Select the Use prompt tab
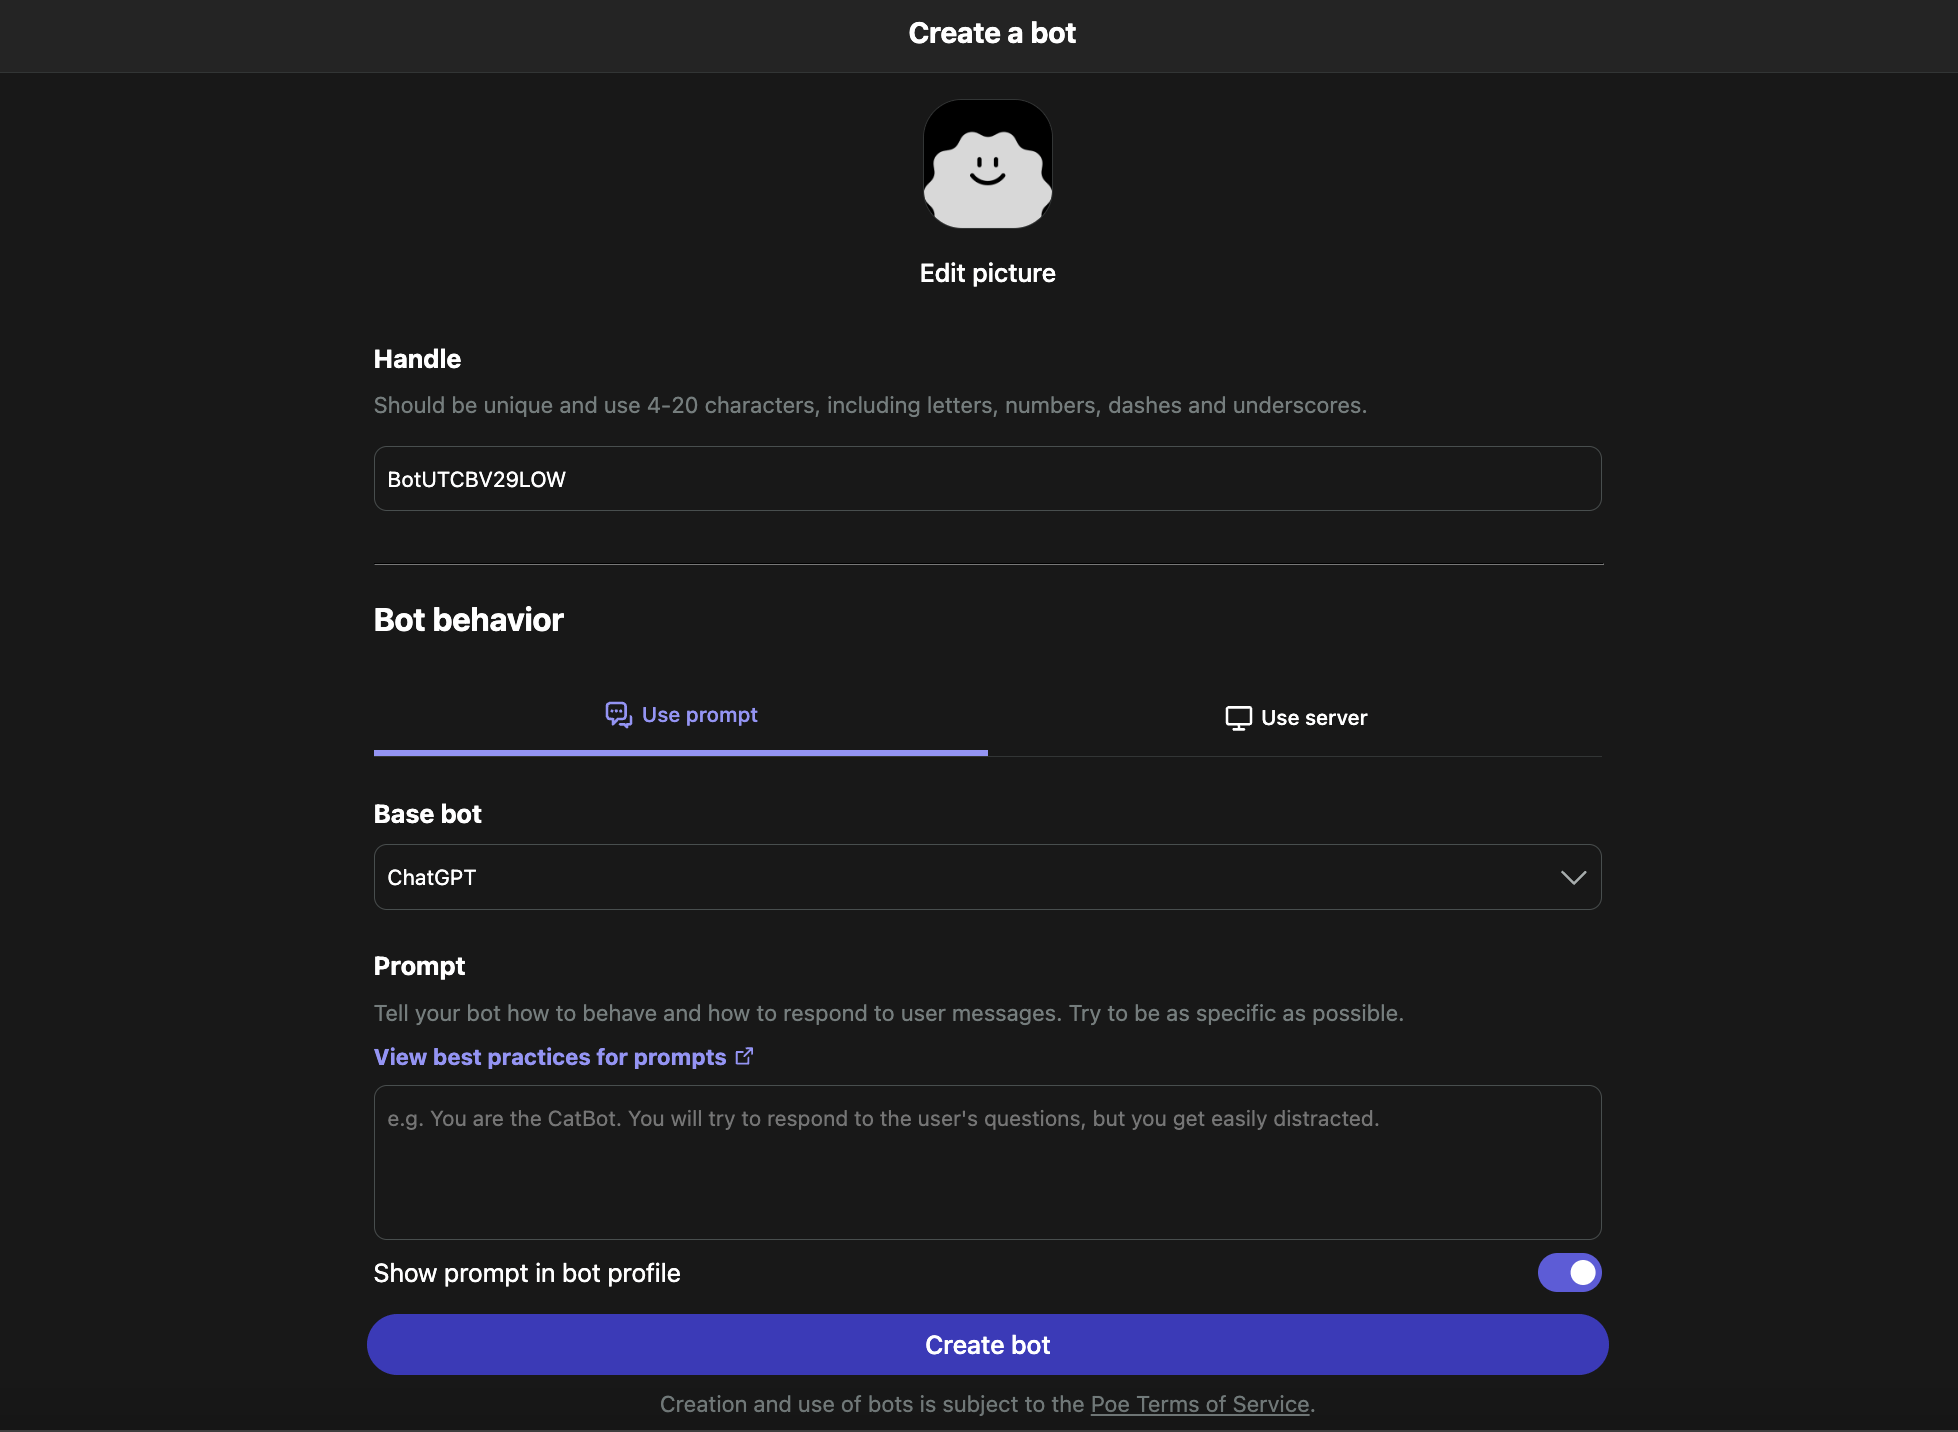Image resolution: width=1958 pixels, height=1432 pixels. (x=681, y=715)
